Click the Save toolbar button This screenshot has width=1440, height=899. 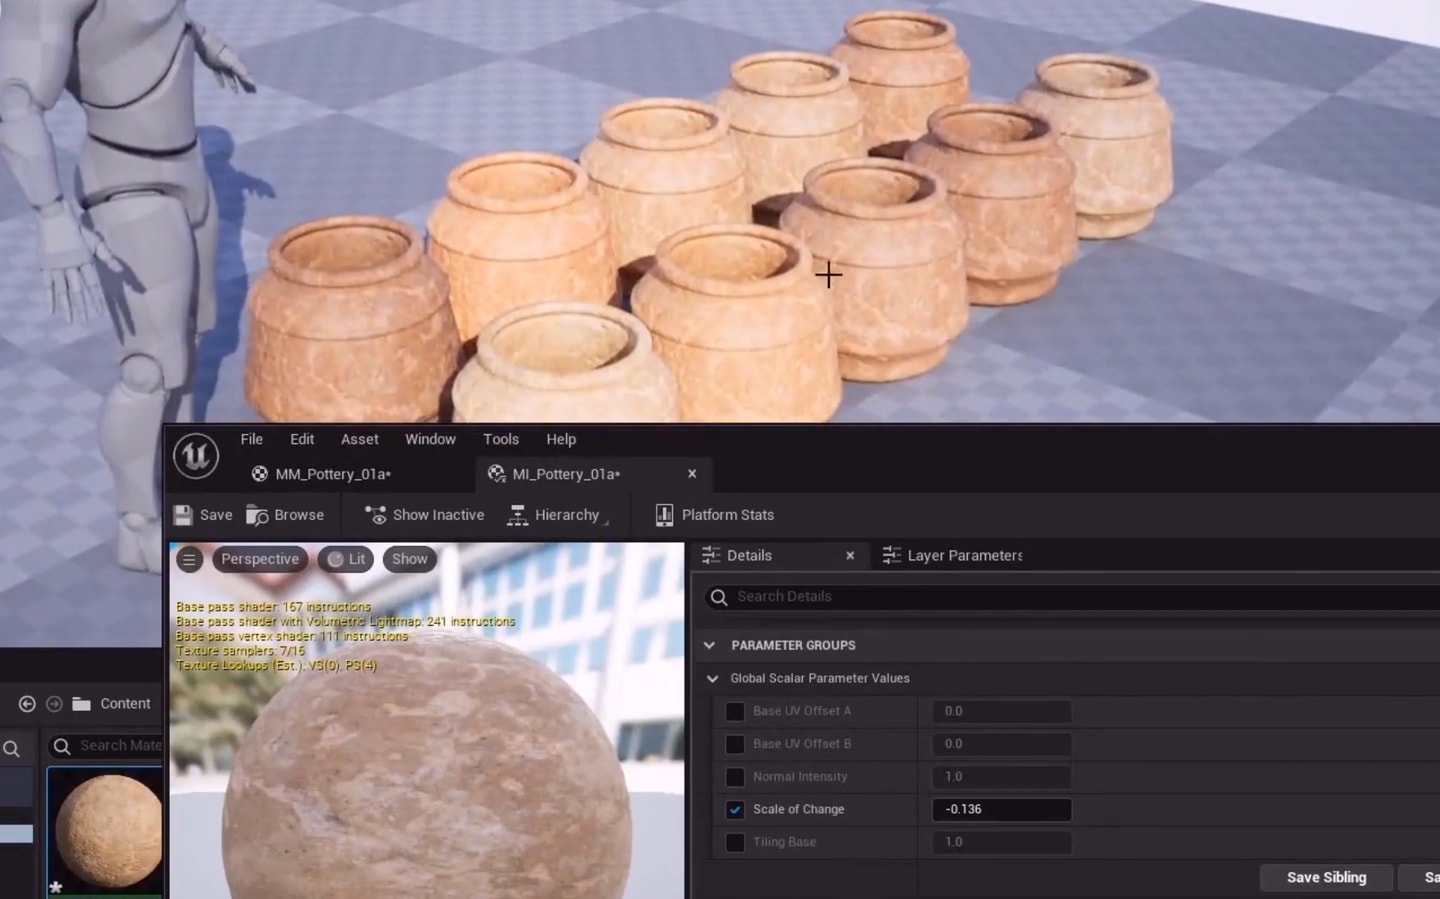[x=203, y=515]
